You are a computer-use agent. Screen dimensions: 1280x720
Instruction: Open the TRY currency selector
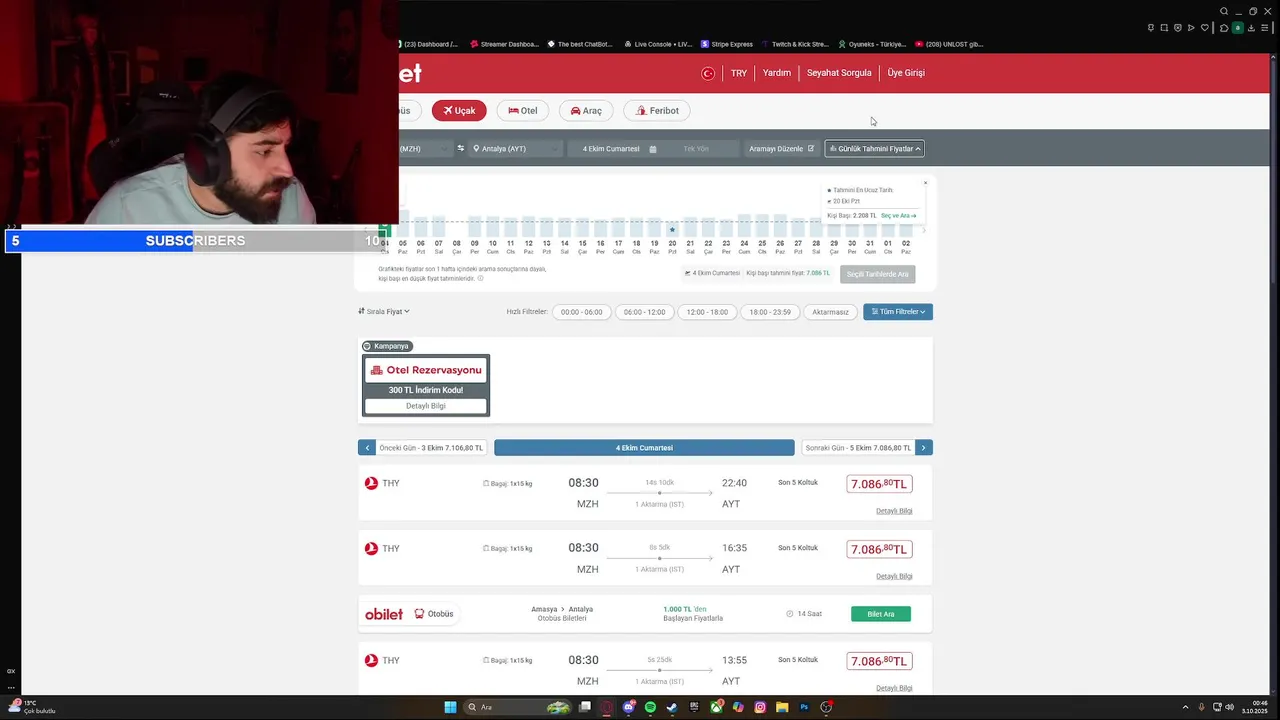pyautogui.click(x=739, y=73)
